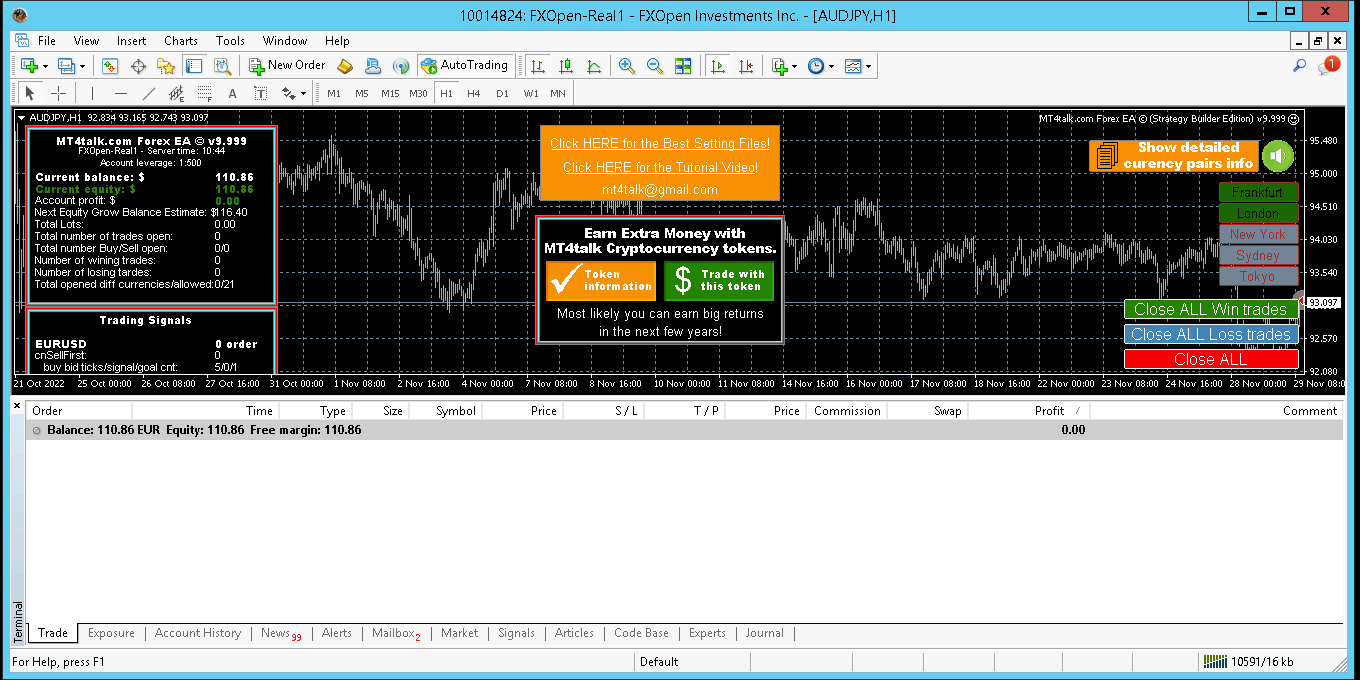
Task: Open the chat notification bubble with badge
Action: [1328, 66]
